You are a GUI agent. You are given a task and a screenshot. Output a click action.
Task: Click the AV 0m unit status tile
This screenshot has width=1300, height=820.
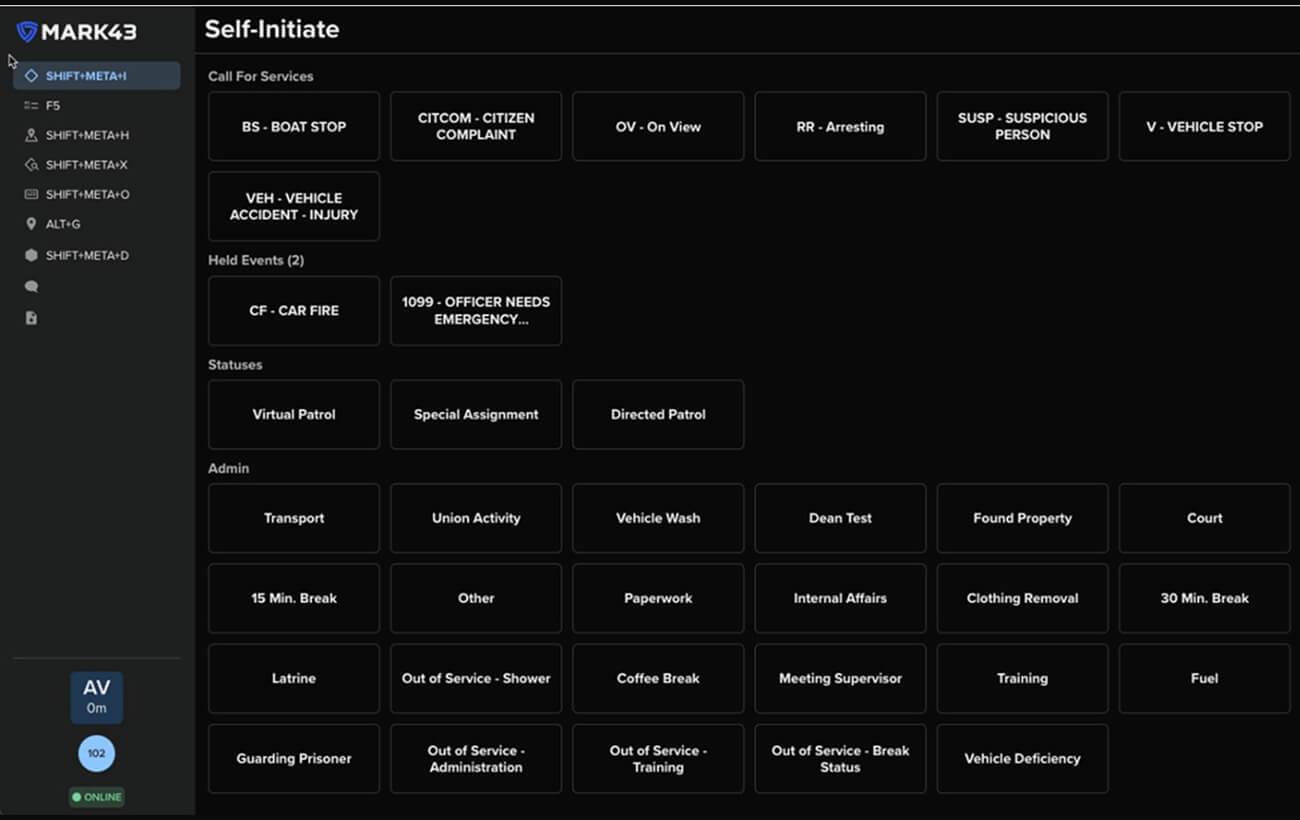(x=97, y=697)
